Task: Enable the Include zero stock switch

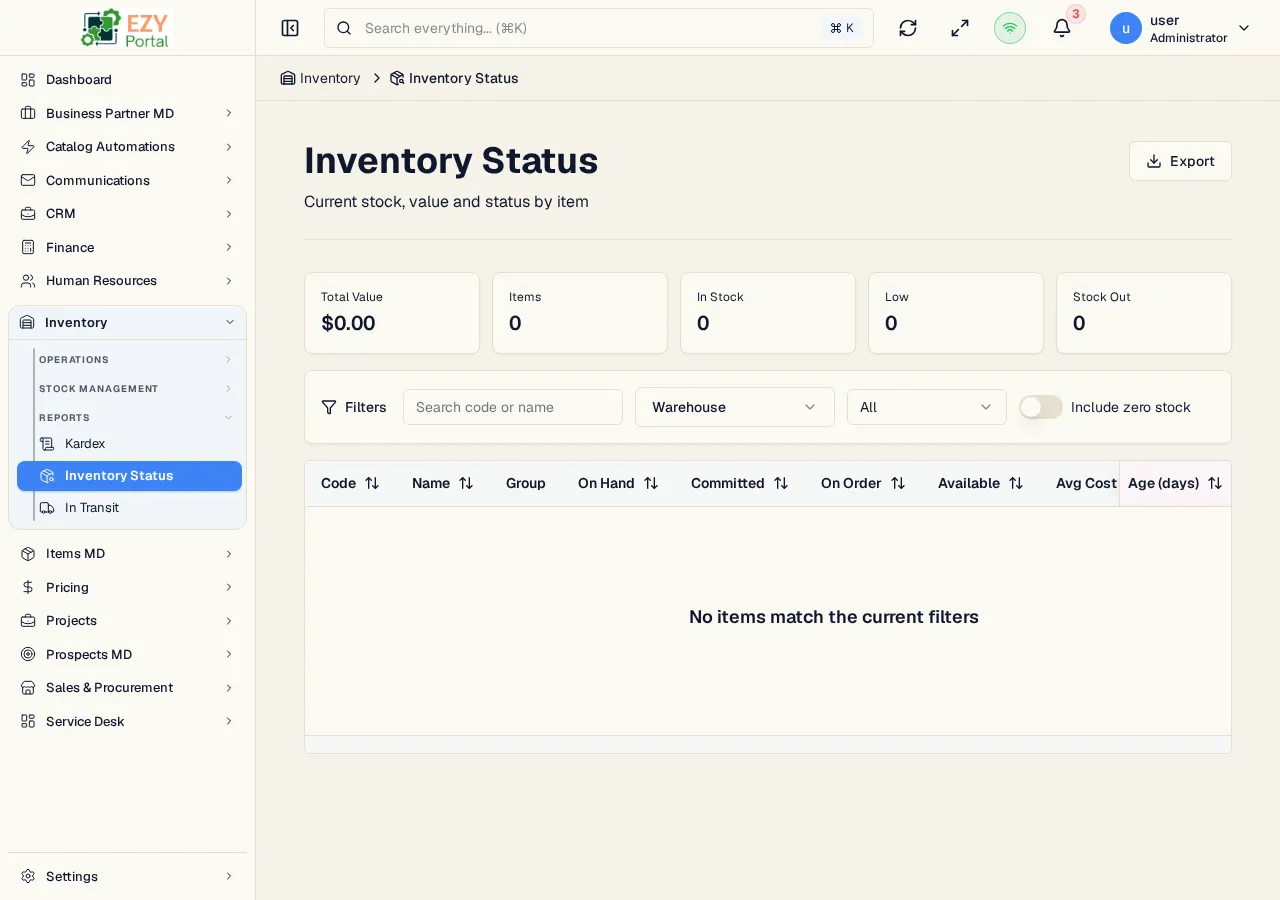Action: coord(1041,407)
